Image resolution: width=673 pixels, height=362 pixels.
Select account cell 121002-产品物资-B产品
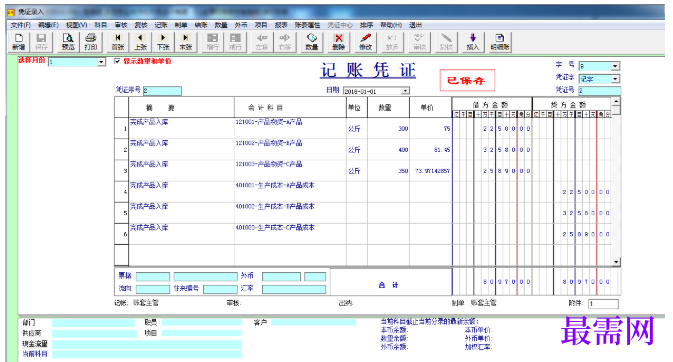tap(290, 149)
